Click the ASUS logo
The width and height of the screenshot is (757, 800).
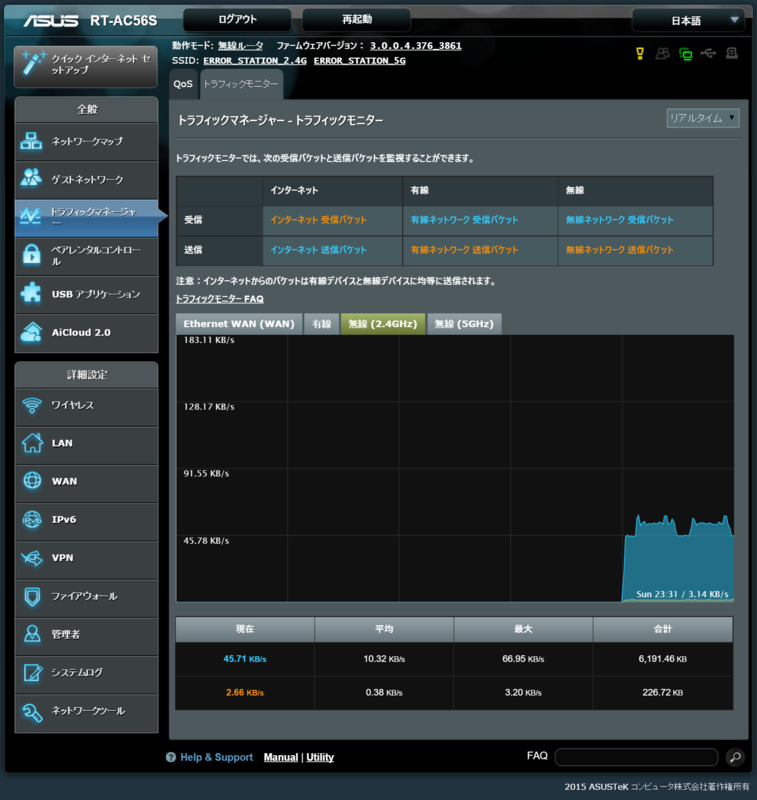click(51, 20)
